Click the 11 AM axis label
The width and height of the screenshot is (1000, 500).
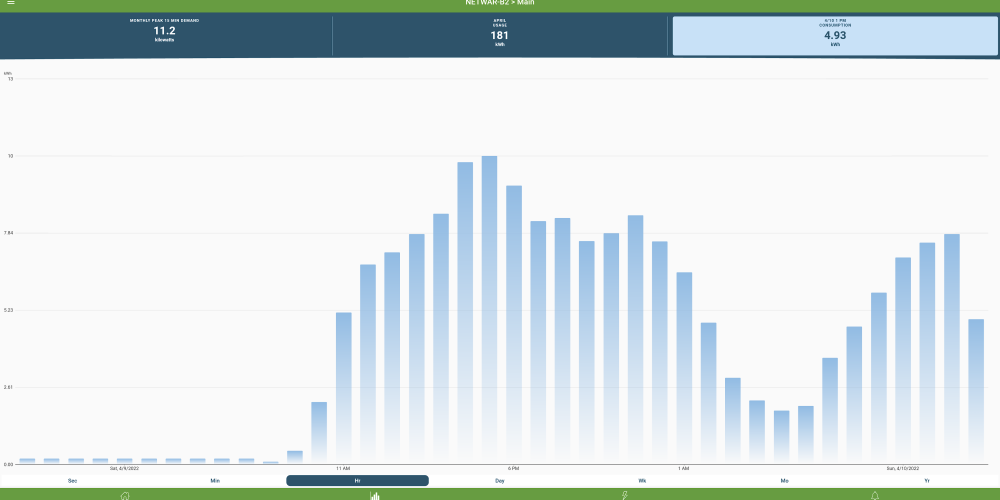(343, 468)
